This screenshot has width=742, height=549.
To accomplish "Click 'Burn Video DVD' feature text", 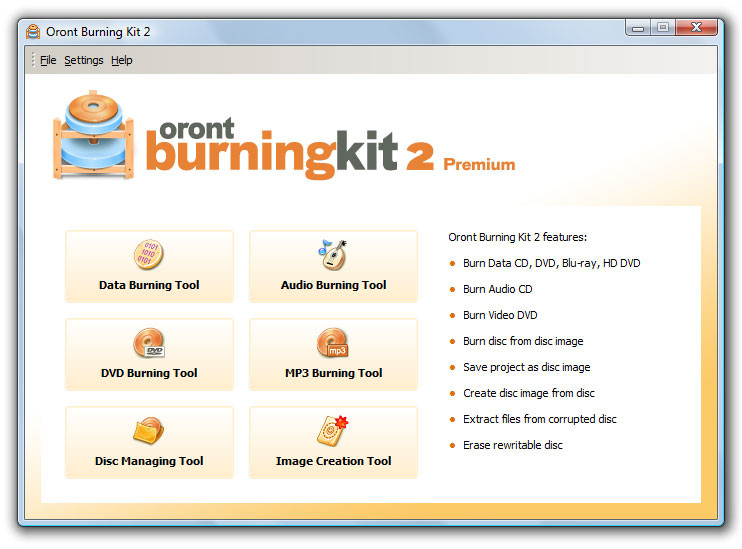I will (x=500, y=315).
